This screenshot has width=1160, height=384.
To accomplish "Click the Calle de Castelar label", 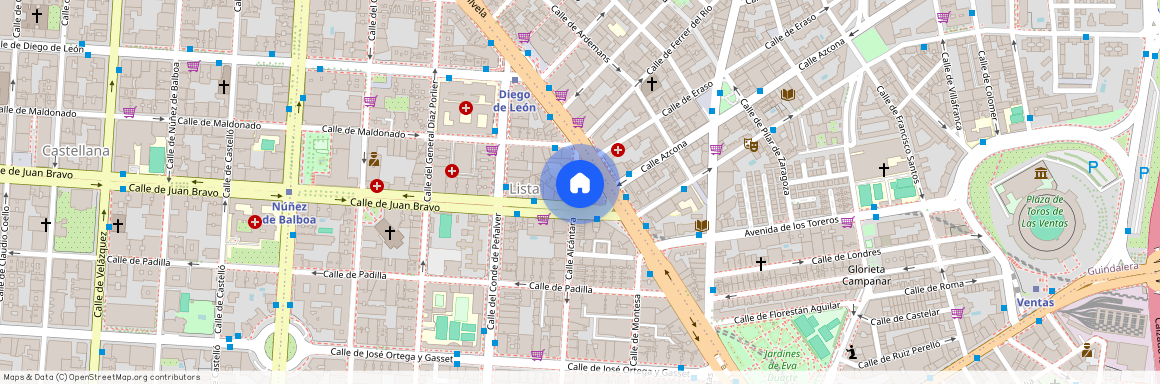I will [x=905, y=317].
